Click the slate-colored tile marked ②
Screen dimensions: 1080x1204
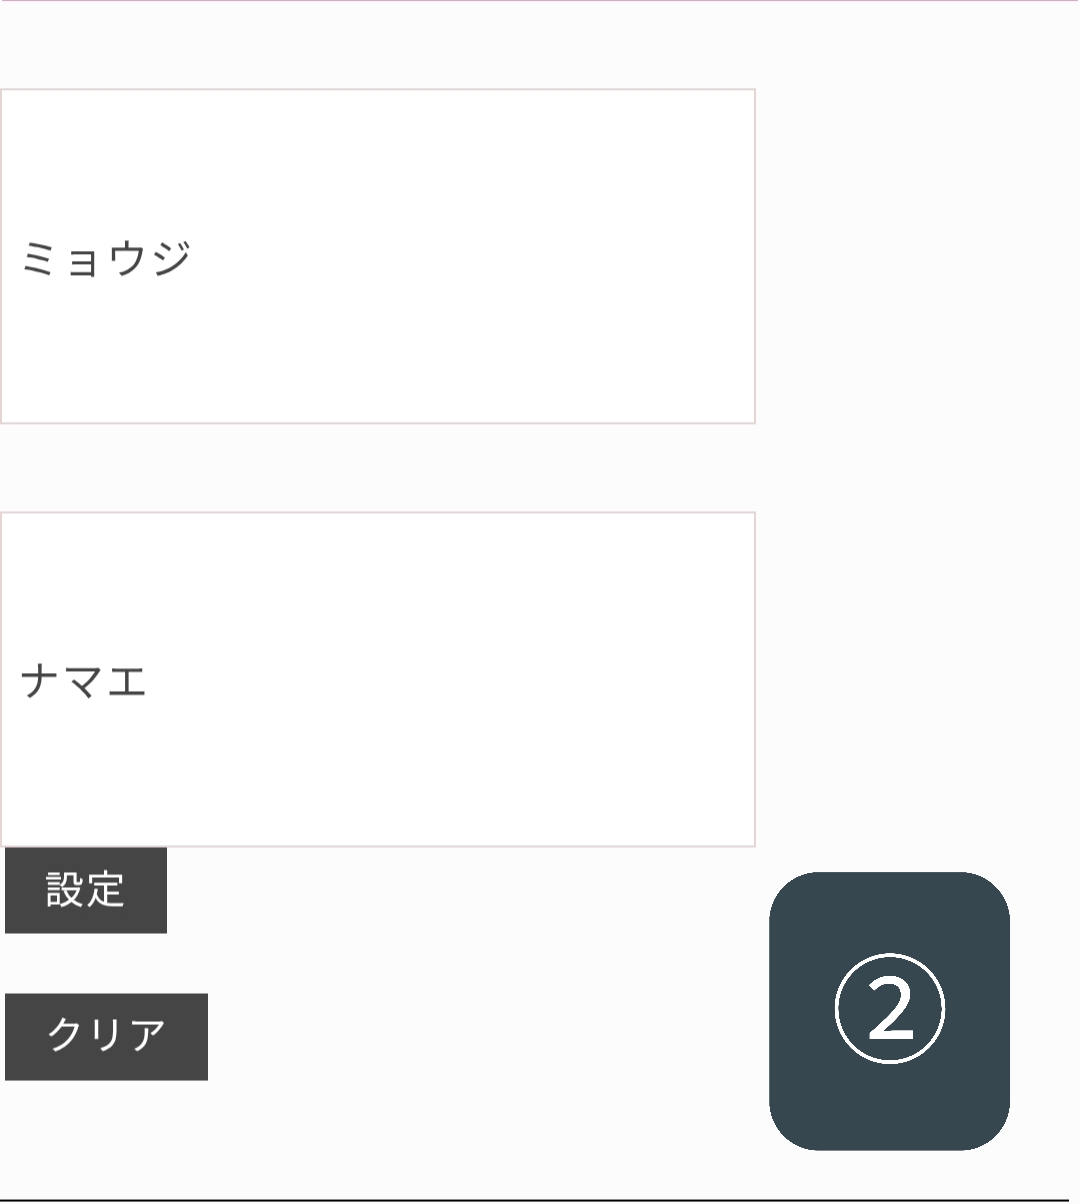tap(889, 1010)
